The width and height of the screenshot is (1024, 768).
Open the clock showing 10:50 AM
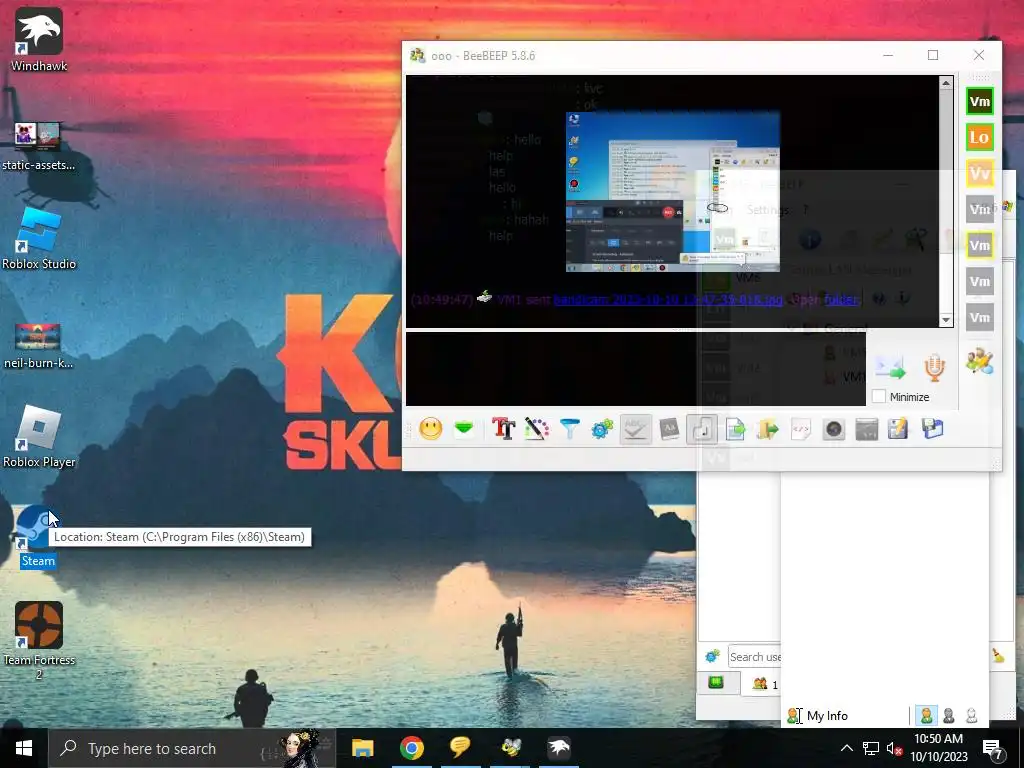[938, 748]
